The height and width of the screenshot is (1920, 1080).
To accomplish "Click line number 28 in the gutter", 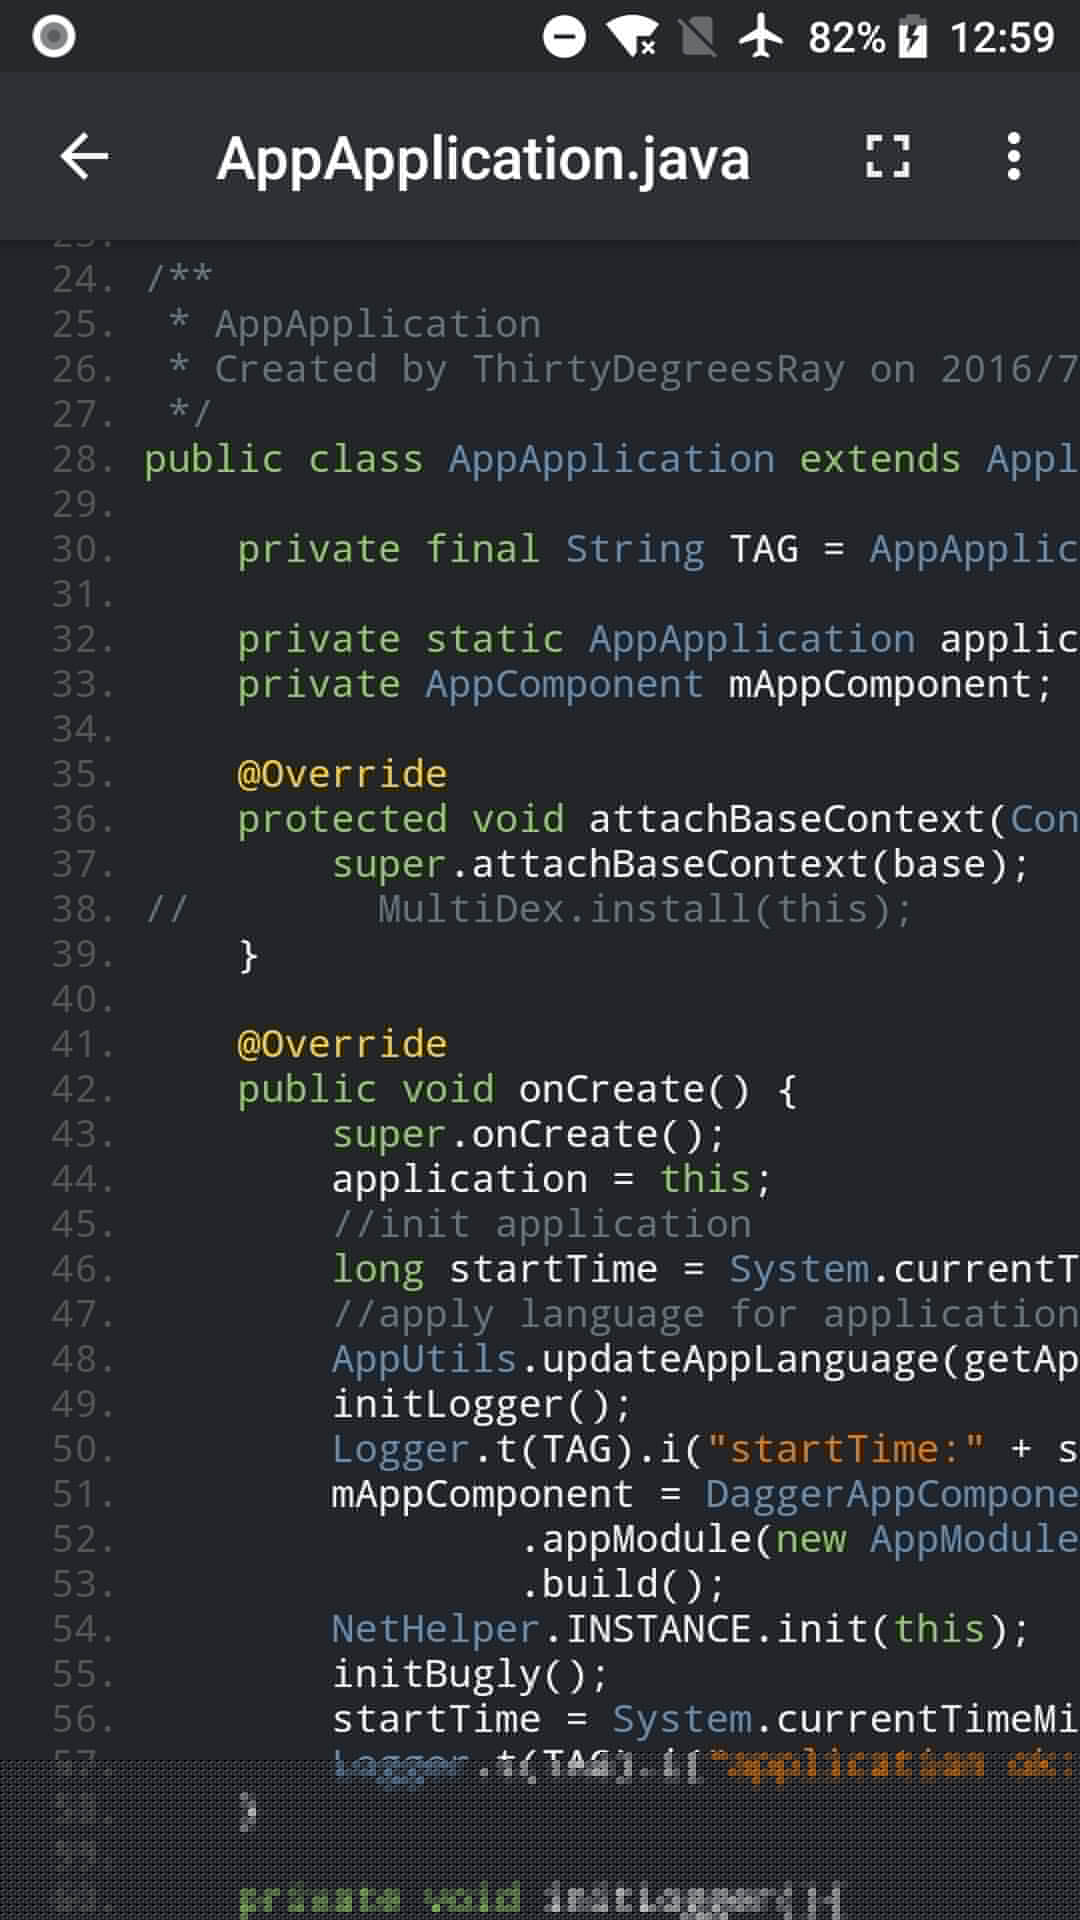I will [82, 460].
